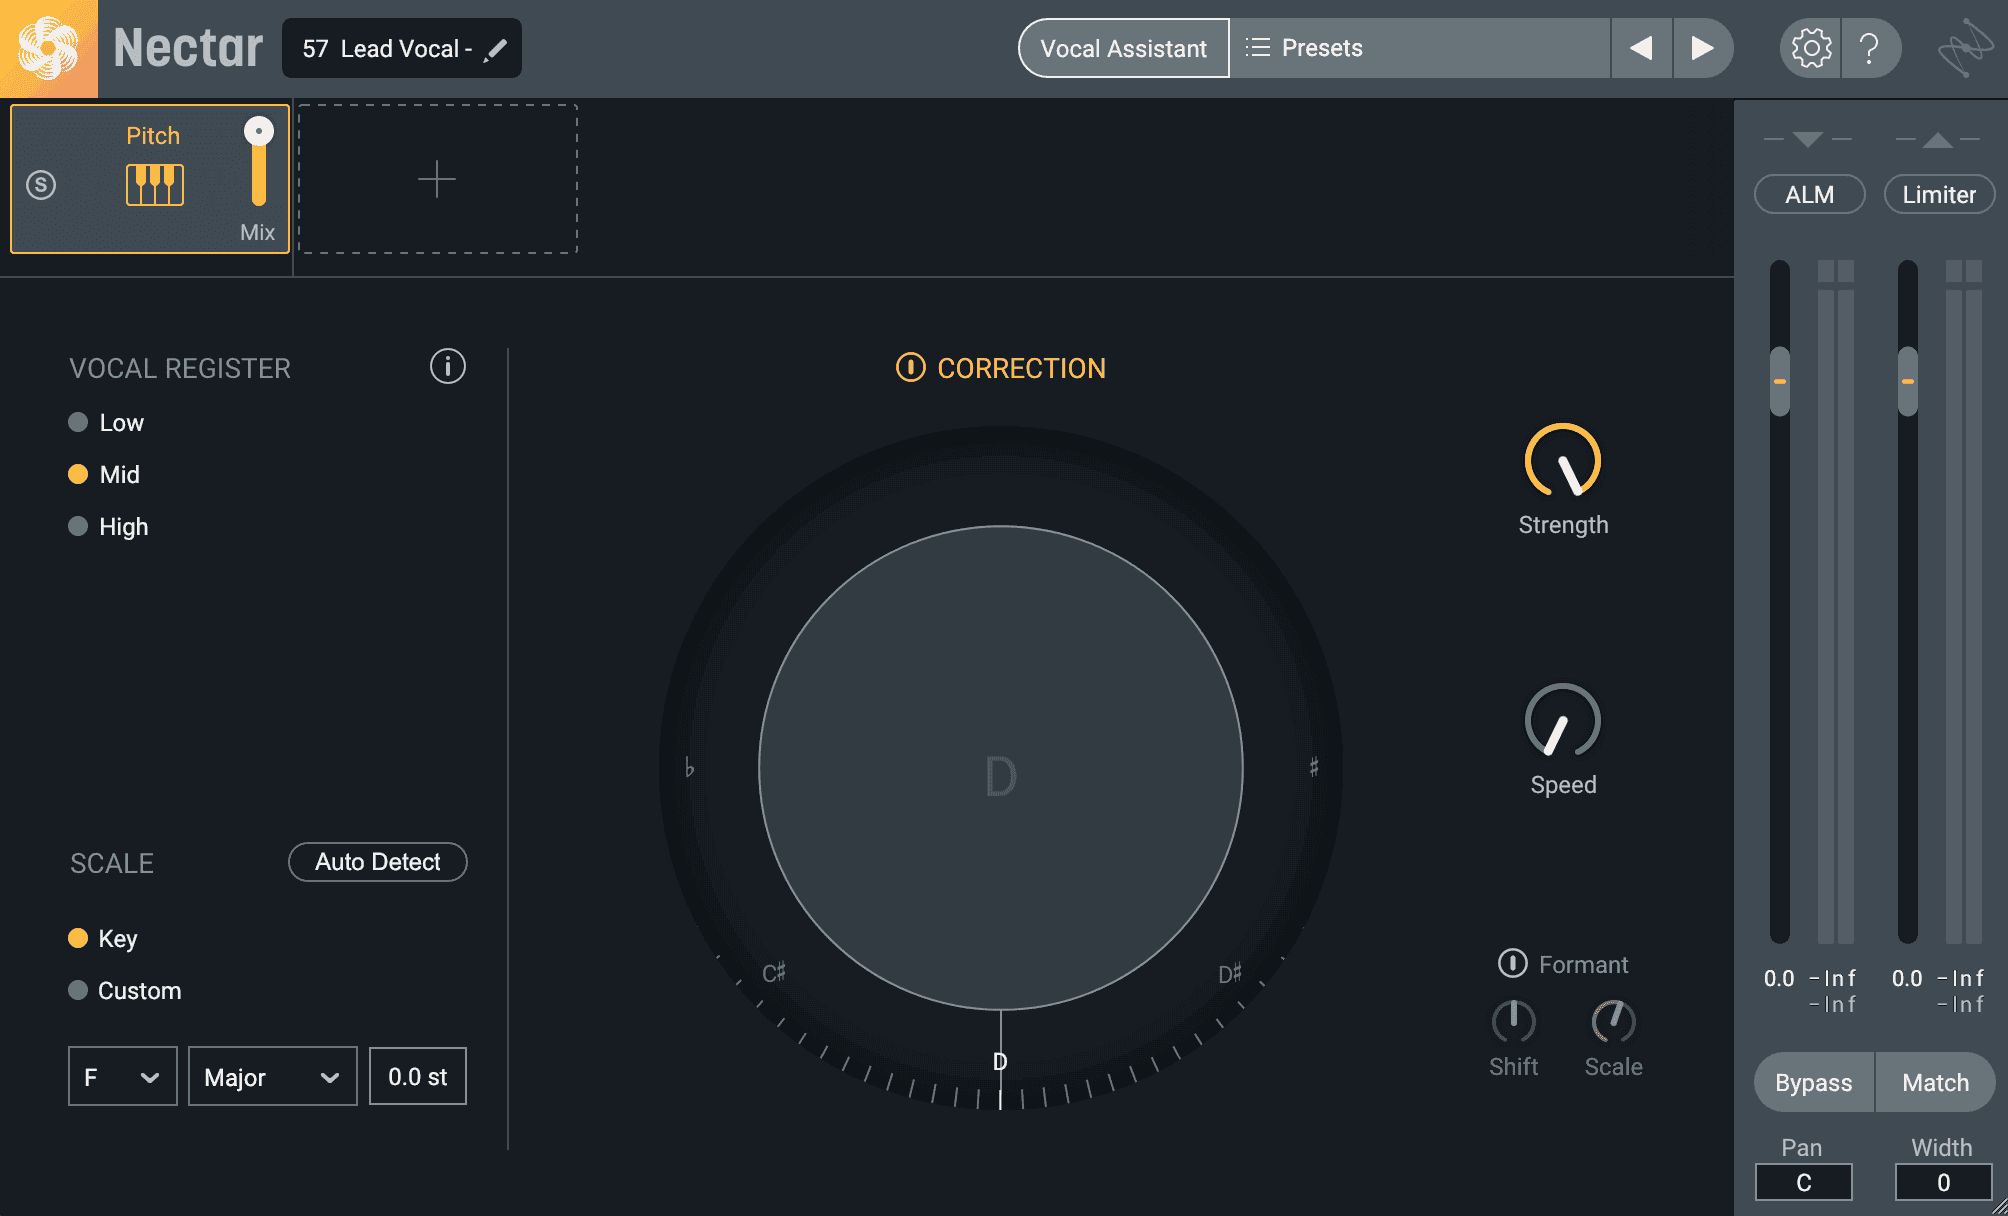Viewport: 2008px width, 1216px height.
Task: Select High vocal register
Action: 108,527
